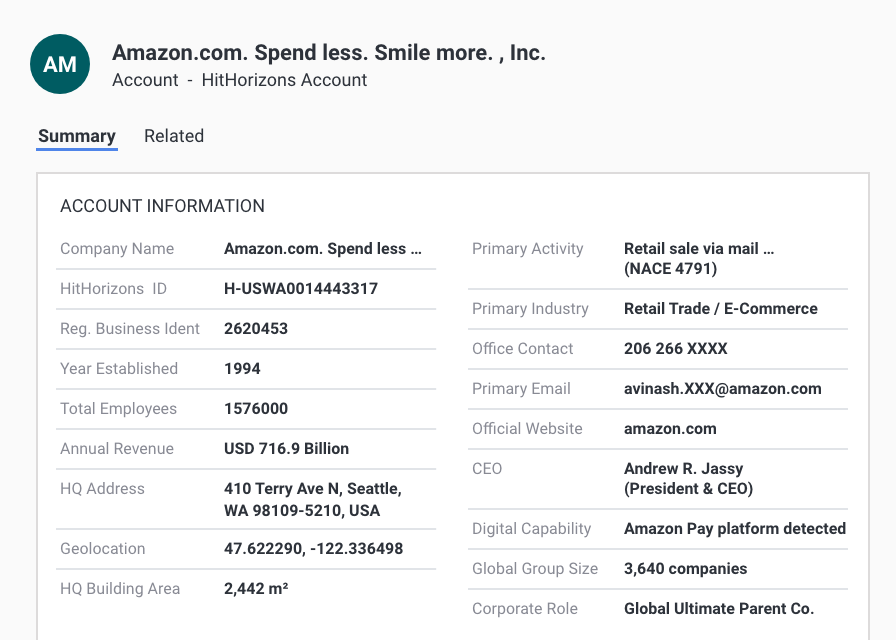Switch to the Related tab

[174, 136]
